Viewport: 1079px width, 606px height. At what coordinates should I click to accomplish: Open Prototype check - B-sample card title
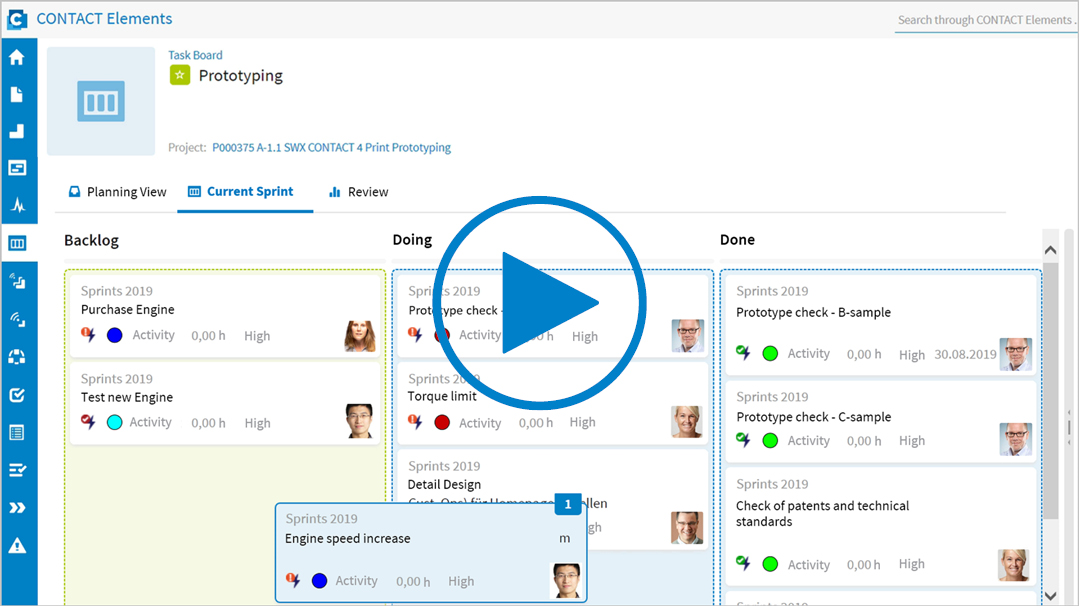[813, 312]
